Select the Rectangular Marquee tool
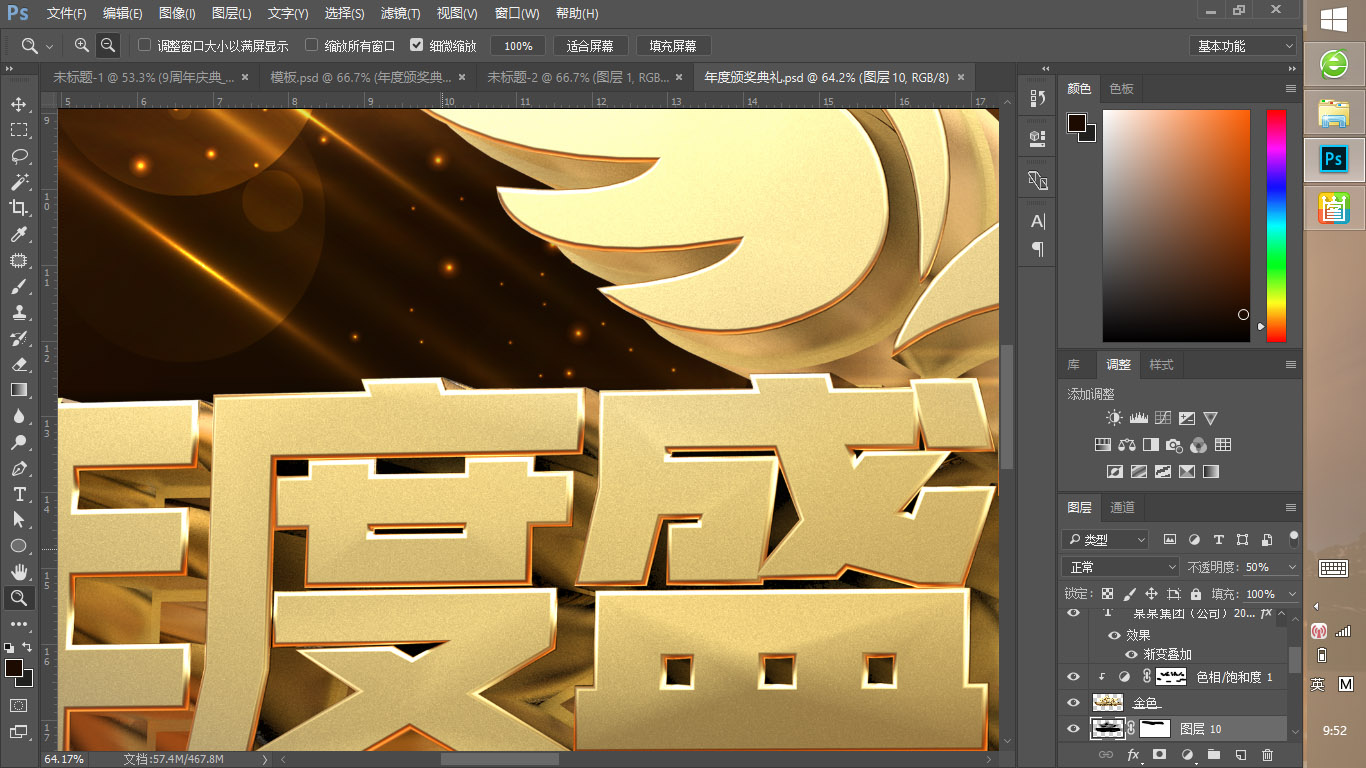 [x=19, y=130]
